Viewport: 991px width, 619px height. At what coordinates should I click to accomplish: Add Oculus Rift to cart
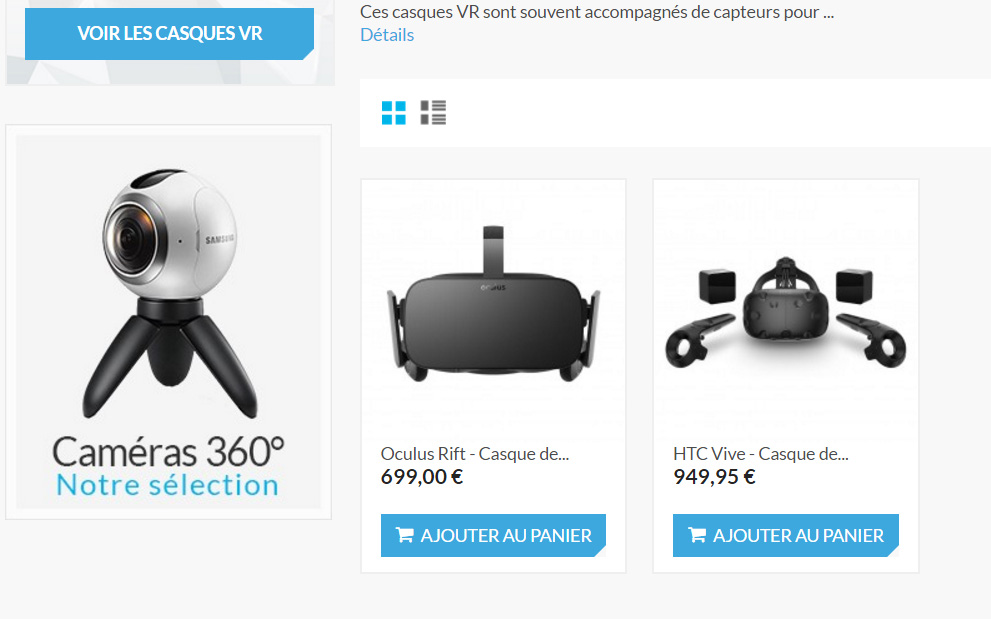[493, 536]
